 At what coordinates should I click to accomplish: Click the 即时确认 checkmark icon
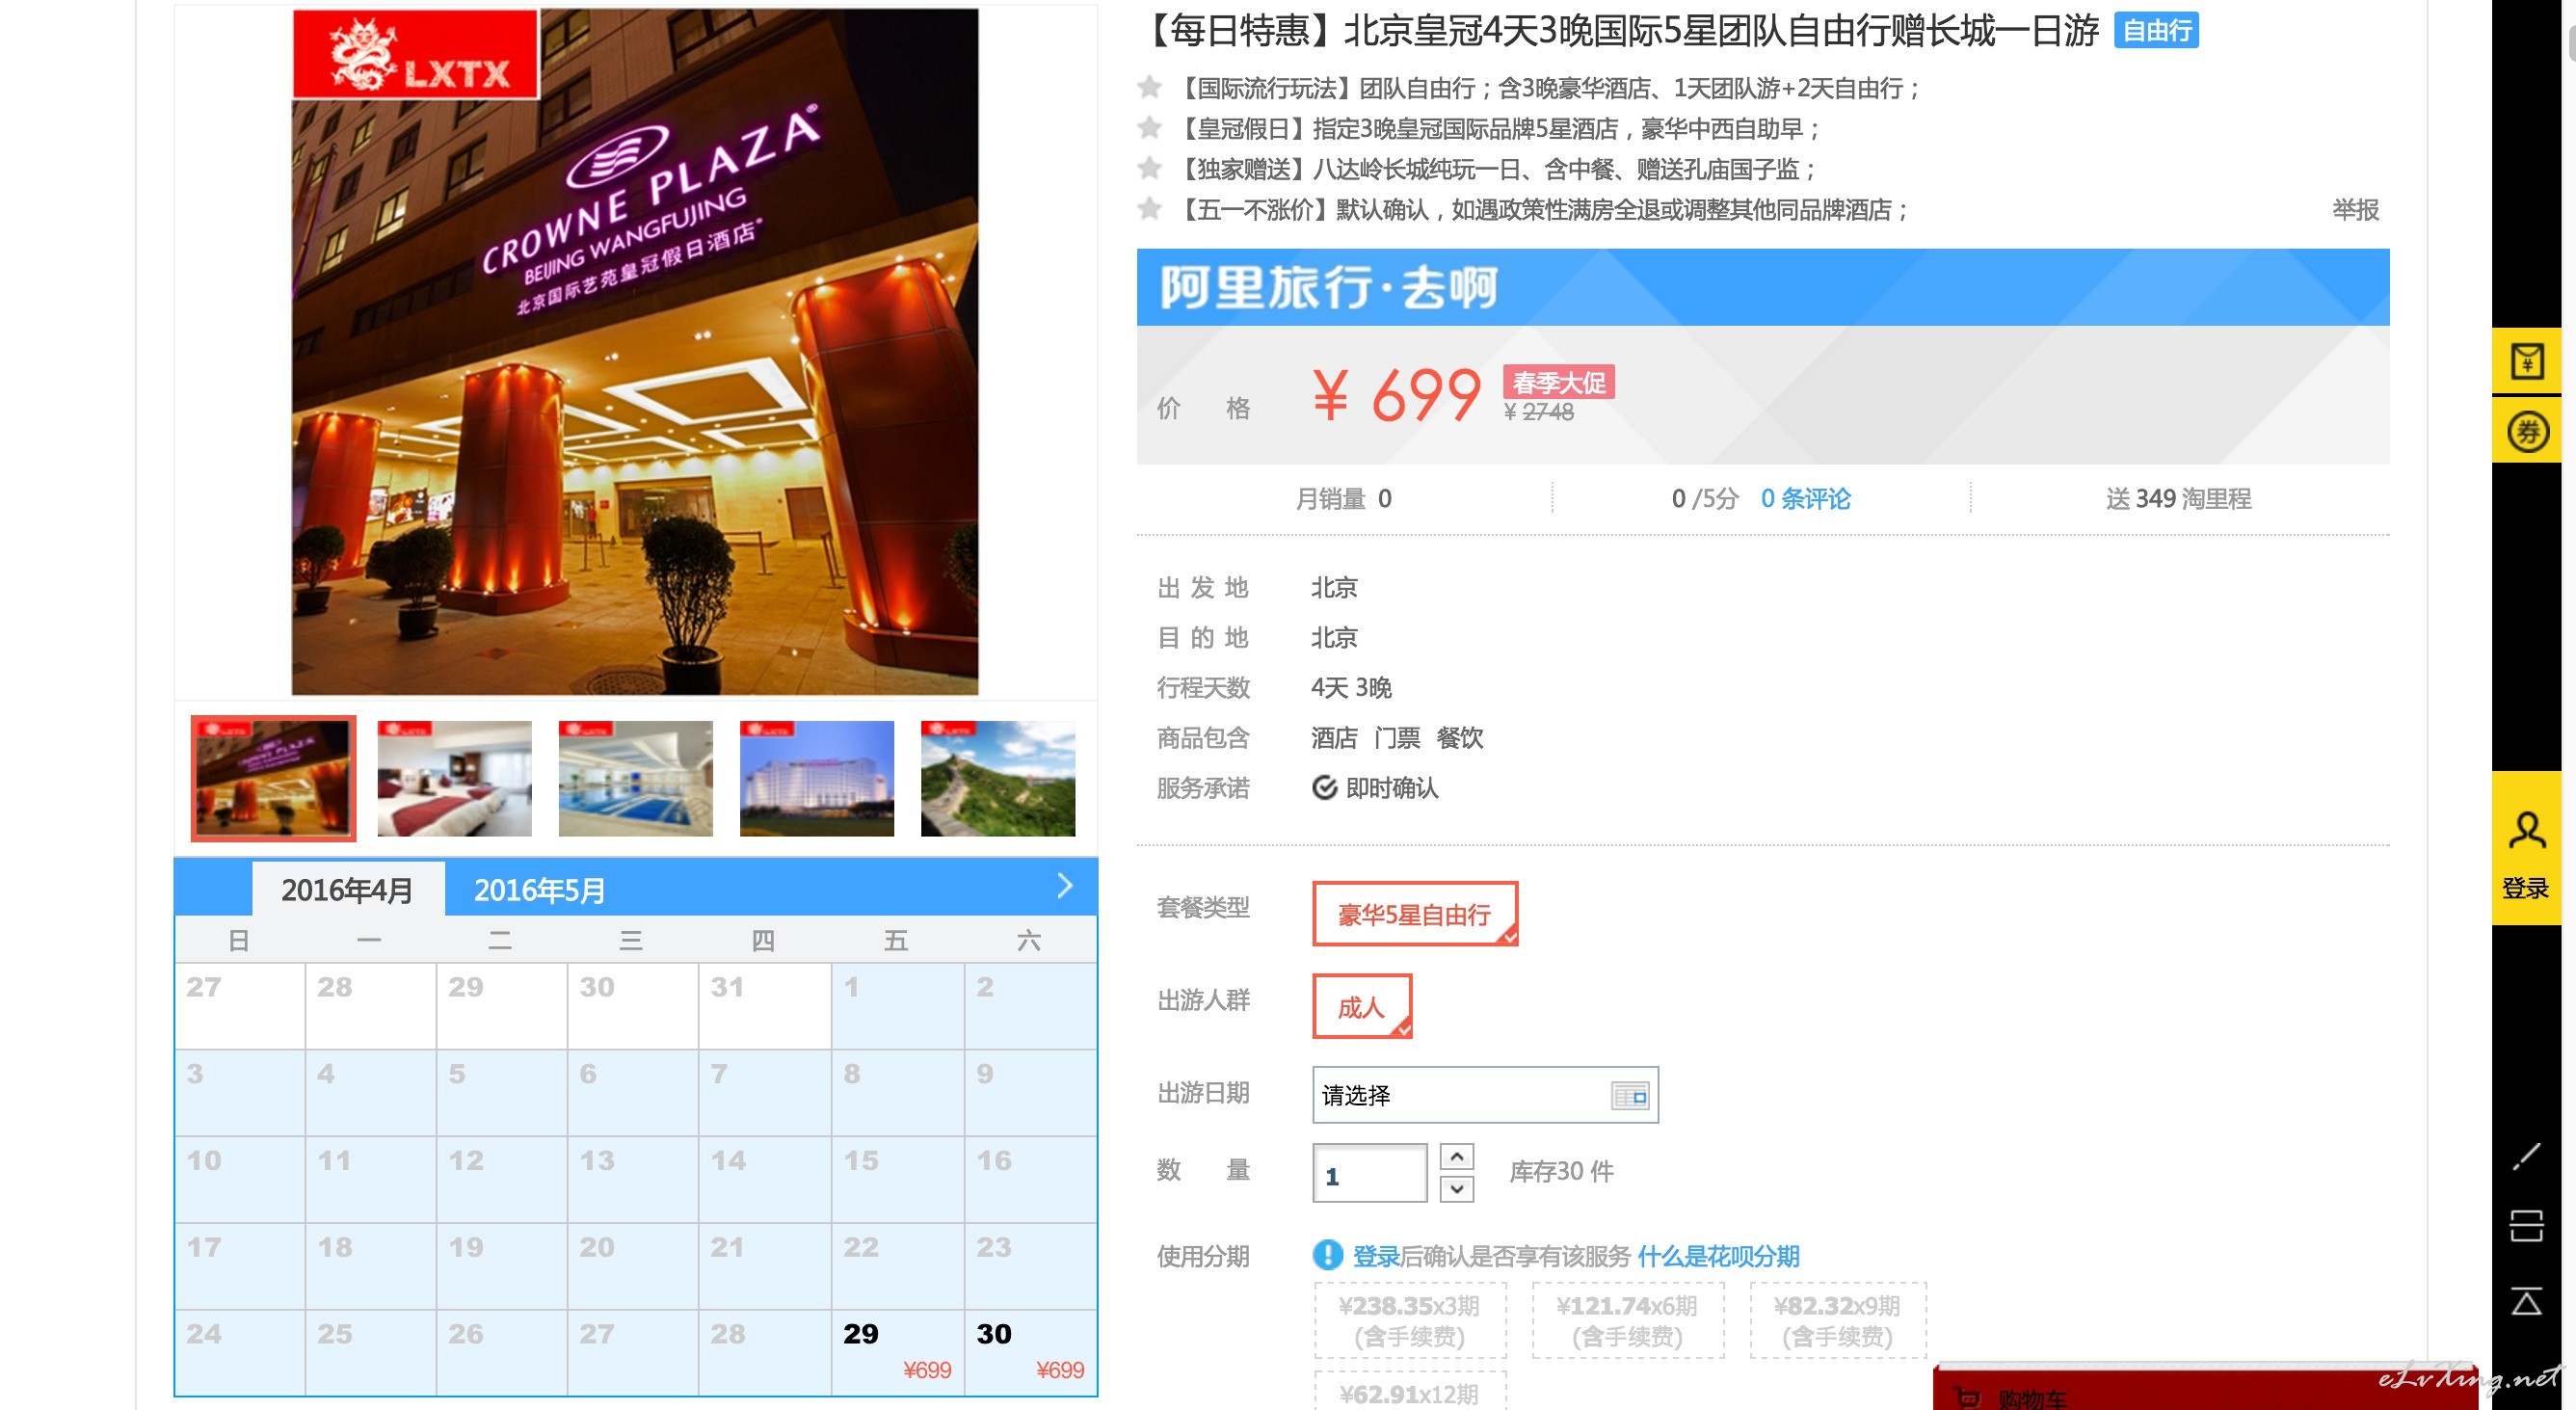coord(1324,788)
